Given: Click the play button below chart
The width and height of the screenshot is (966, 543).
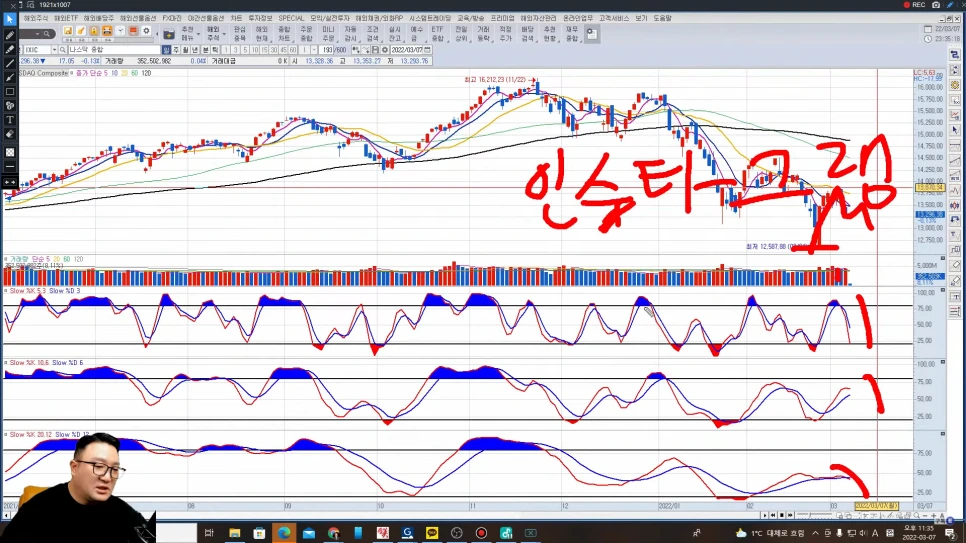Looking at the screenshot, I should [x=765, y=515].
